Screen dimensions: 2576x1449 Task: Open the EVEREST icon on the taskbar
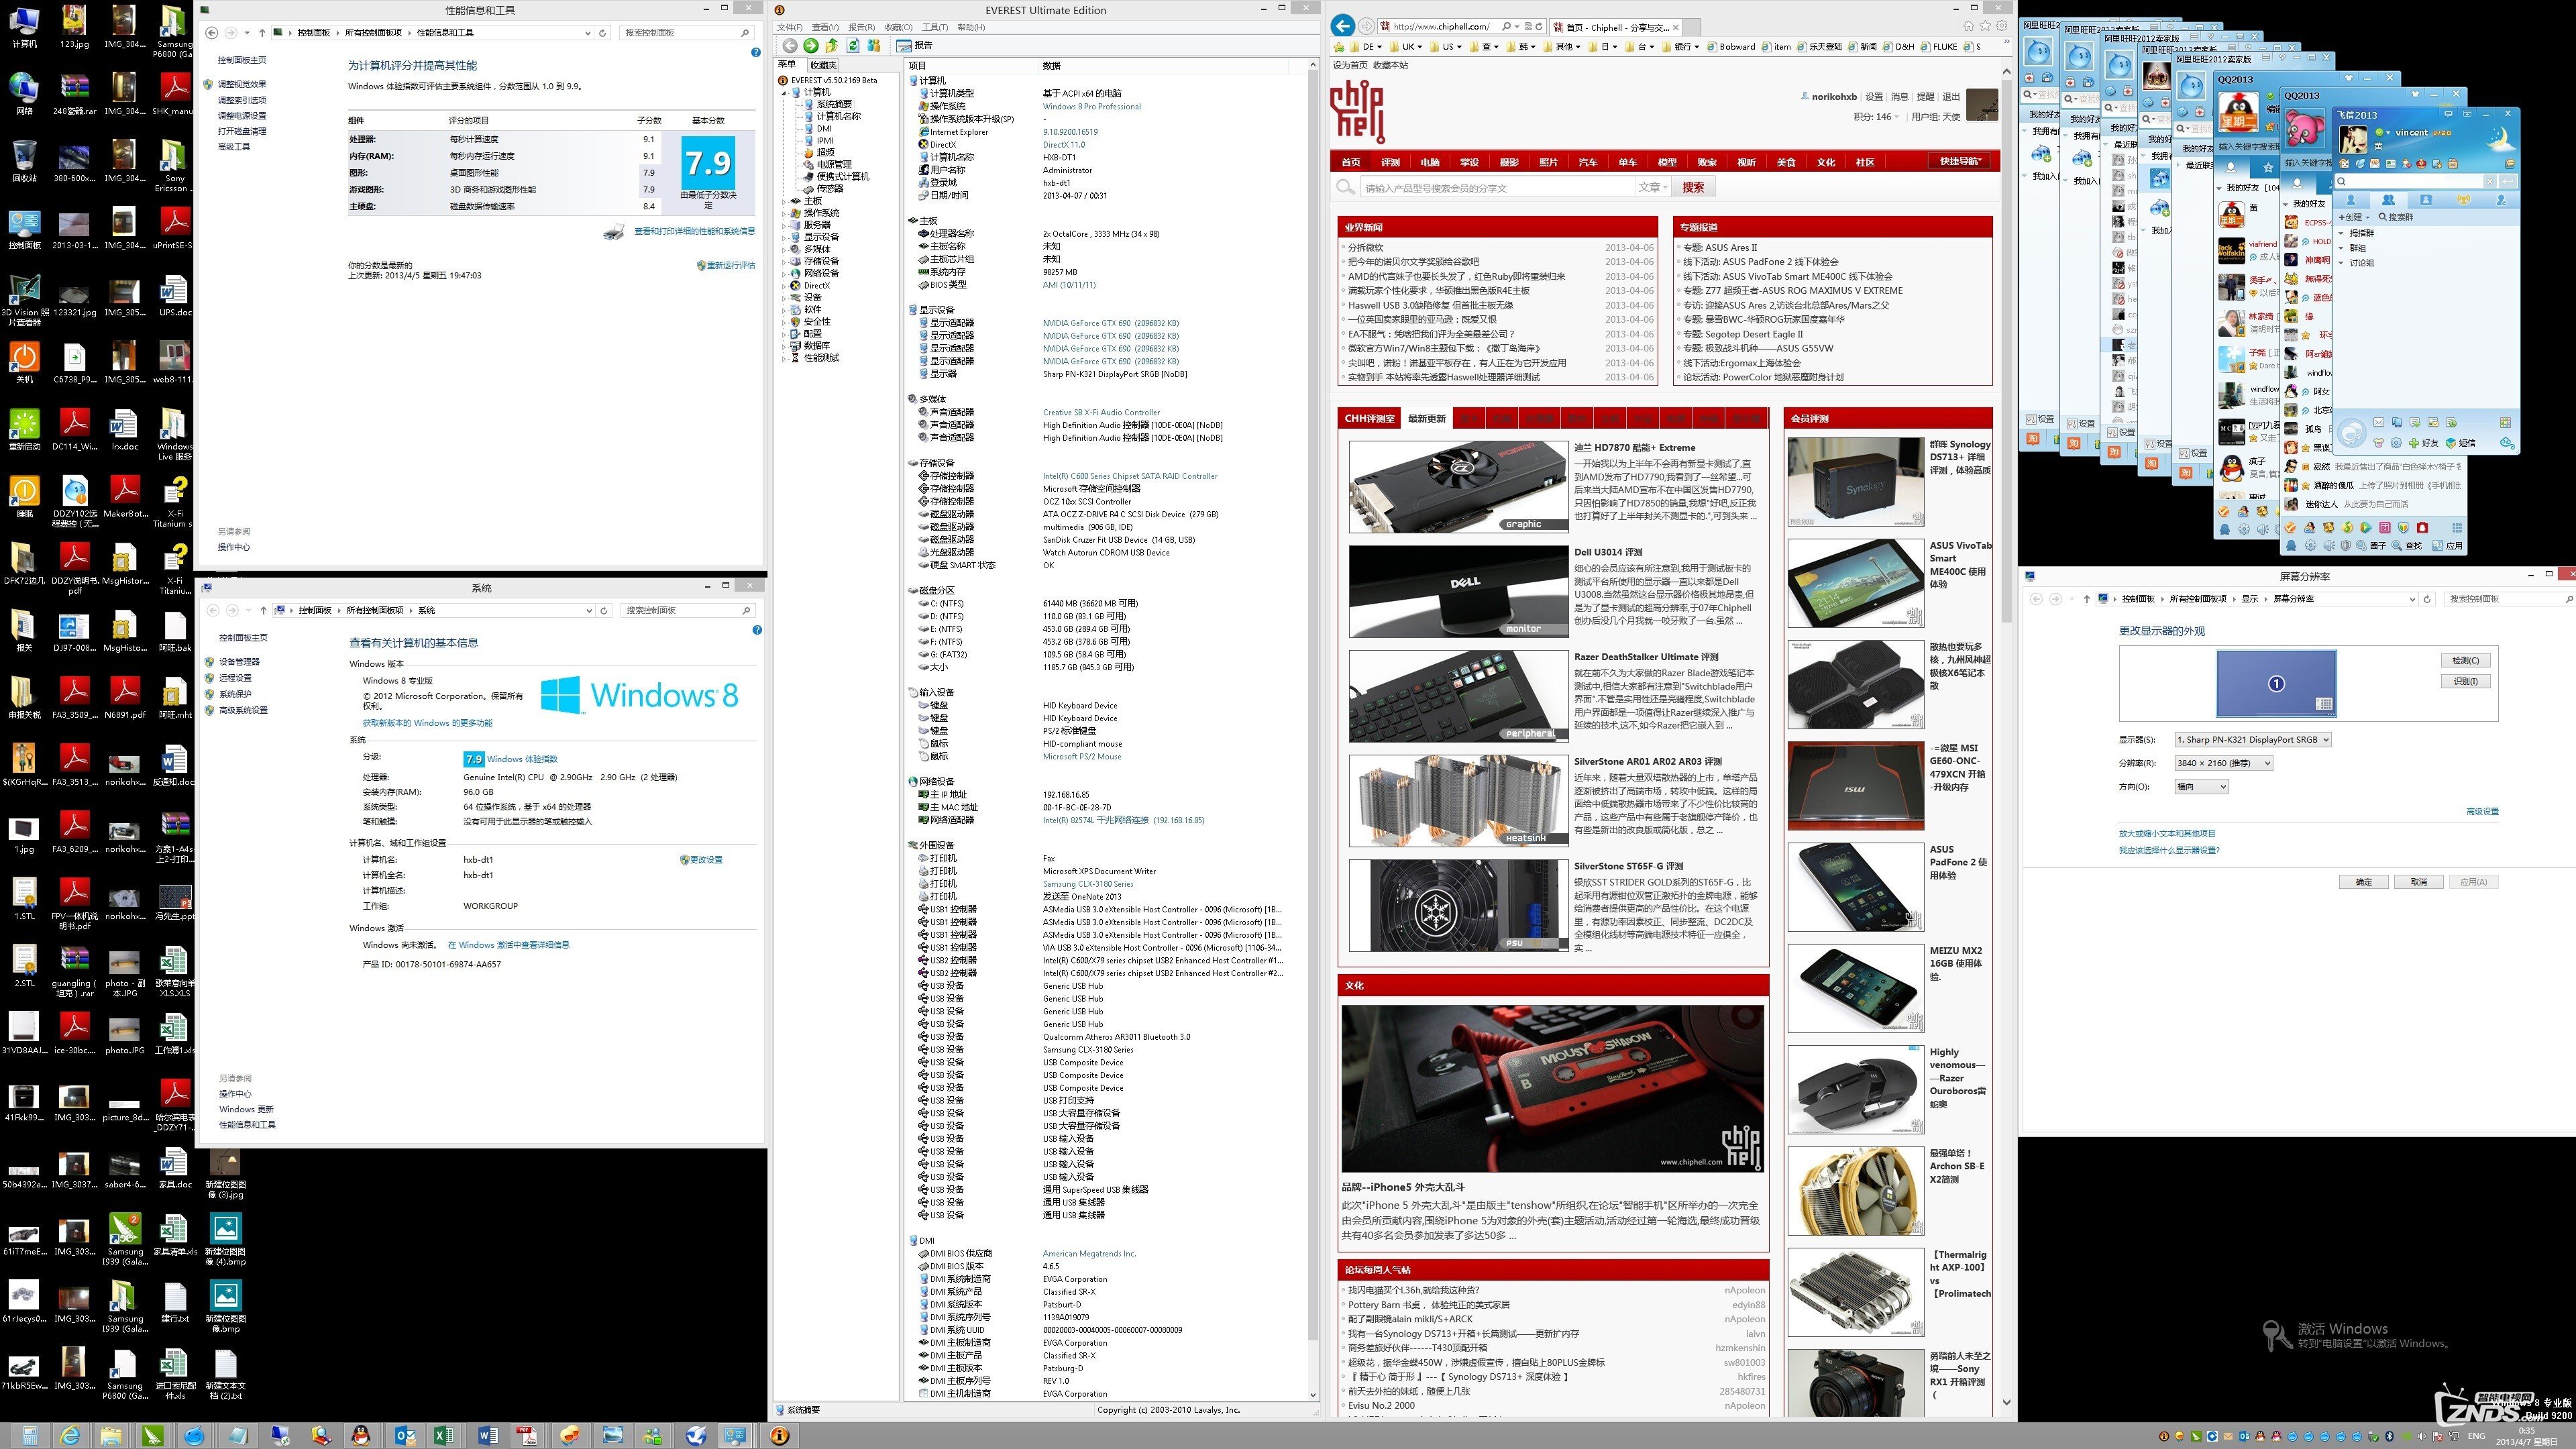click(x=779, y=1436)
